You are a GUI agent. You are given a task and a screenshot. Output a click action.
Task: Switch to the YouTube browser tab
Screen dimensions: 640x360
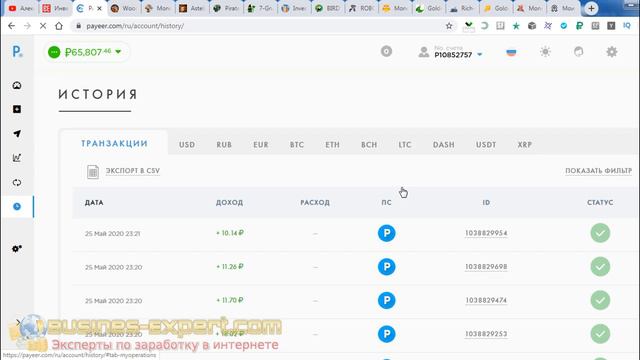point(20,8)
